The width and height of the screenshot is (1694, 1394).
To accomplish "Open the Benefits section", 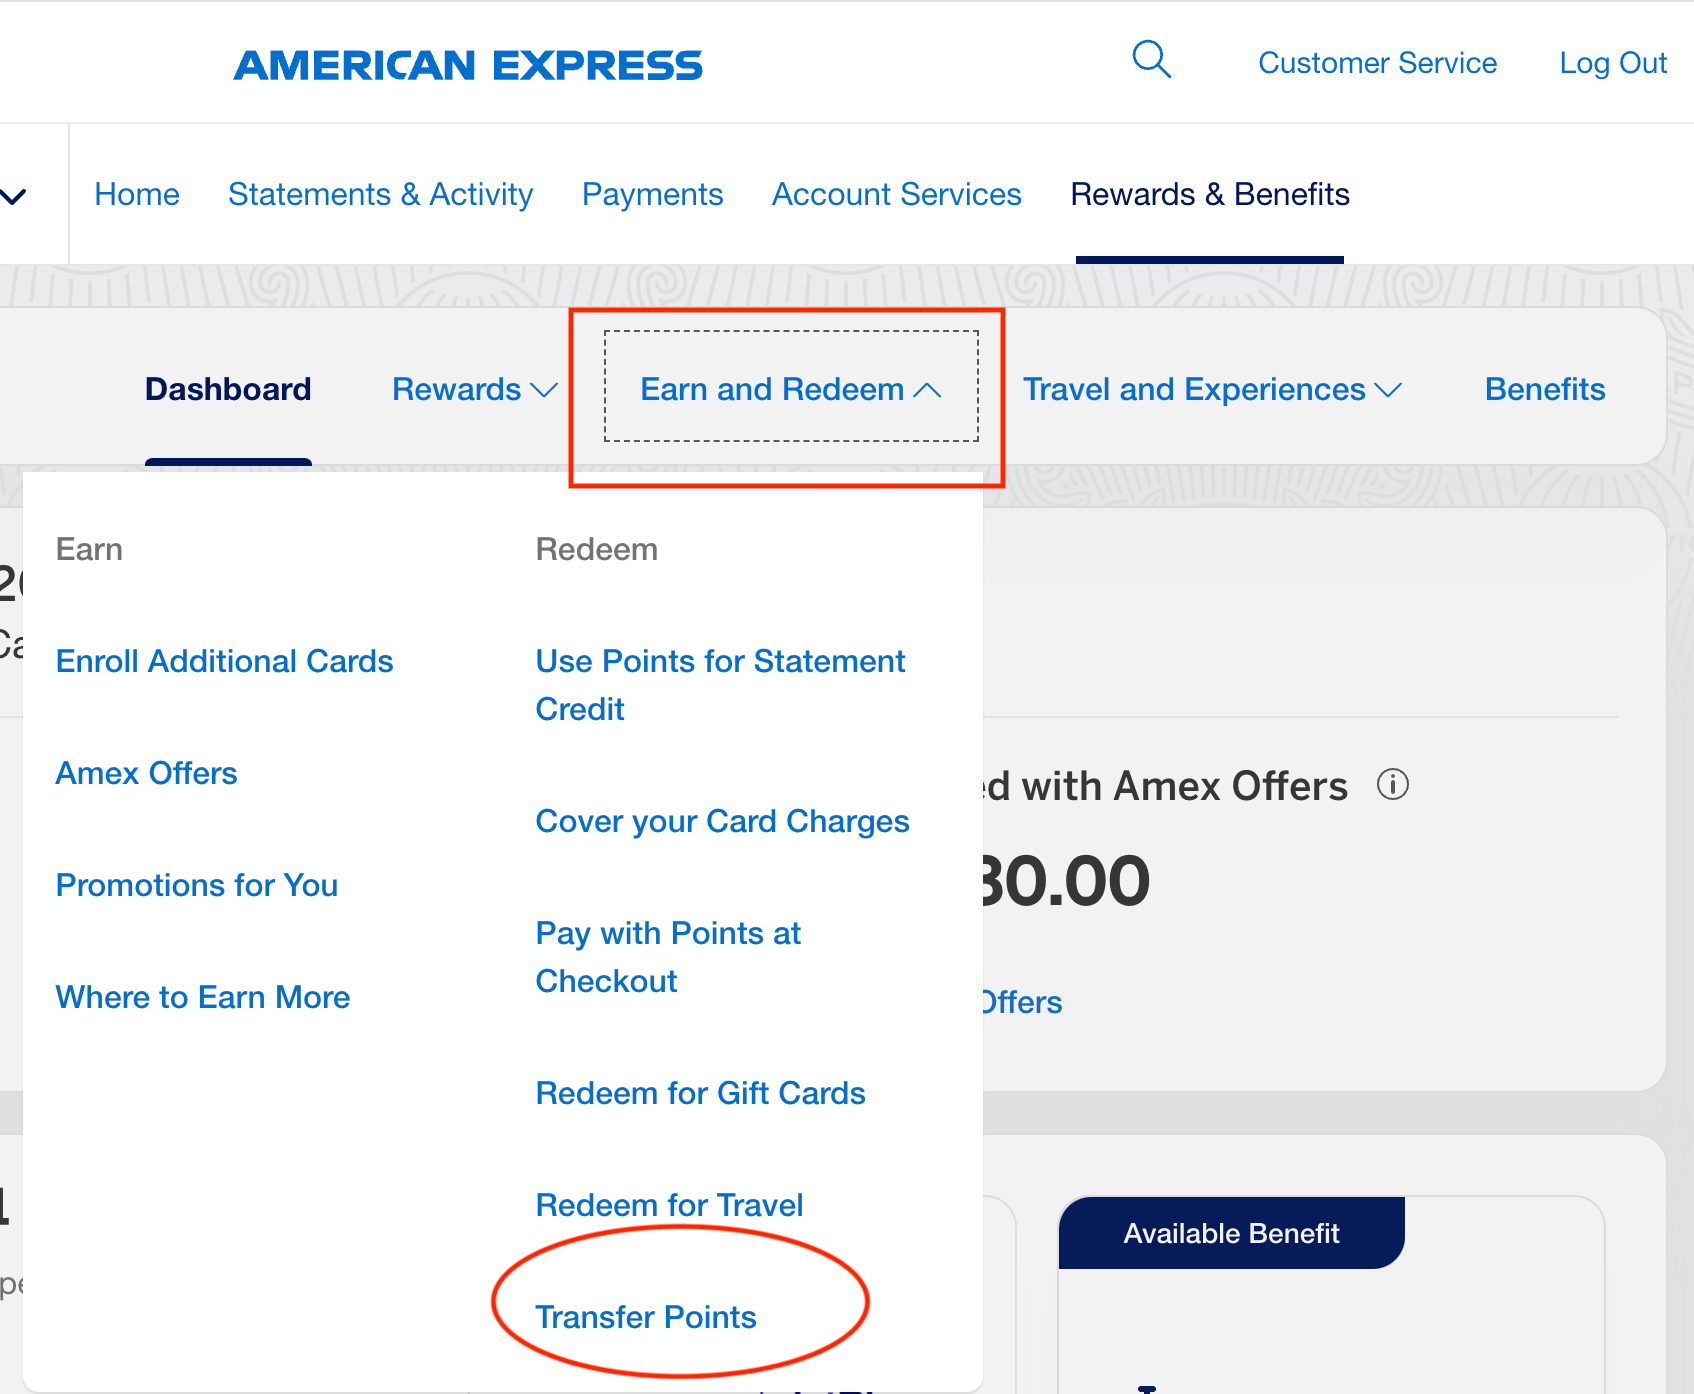I will [x=1544, y=390].
